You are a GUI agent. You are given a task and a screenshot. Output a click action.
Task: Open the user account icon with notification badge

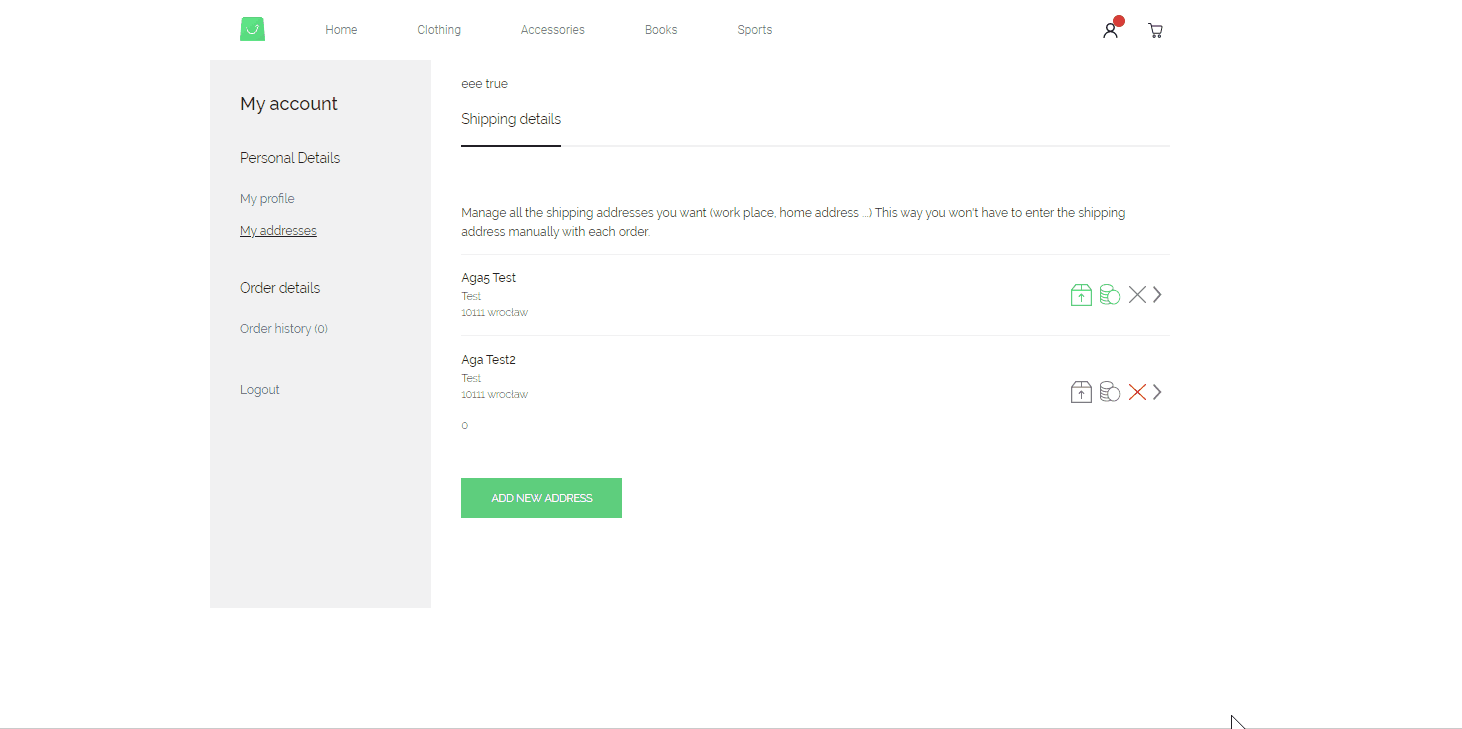(1111, 30)
